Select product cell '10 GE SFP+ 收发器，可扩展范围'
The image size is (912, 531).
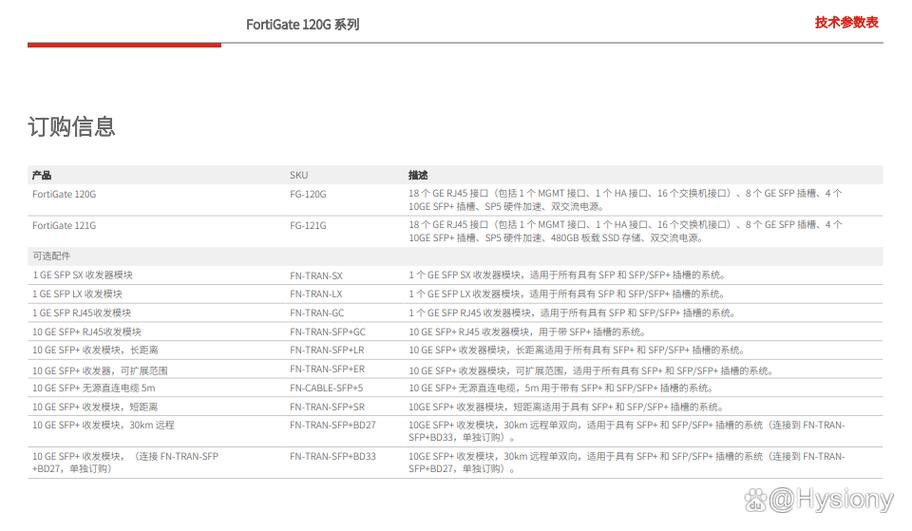(x=99, y=370)
